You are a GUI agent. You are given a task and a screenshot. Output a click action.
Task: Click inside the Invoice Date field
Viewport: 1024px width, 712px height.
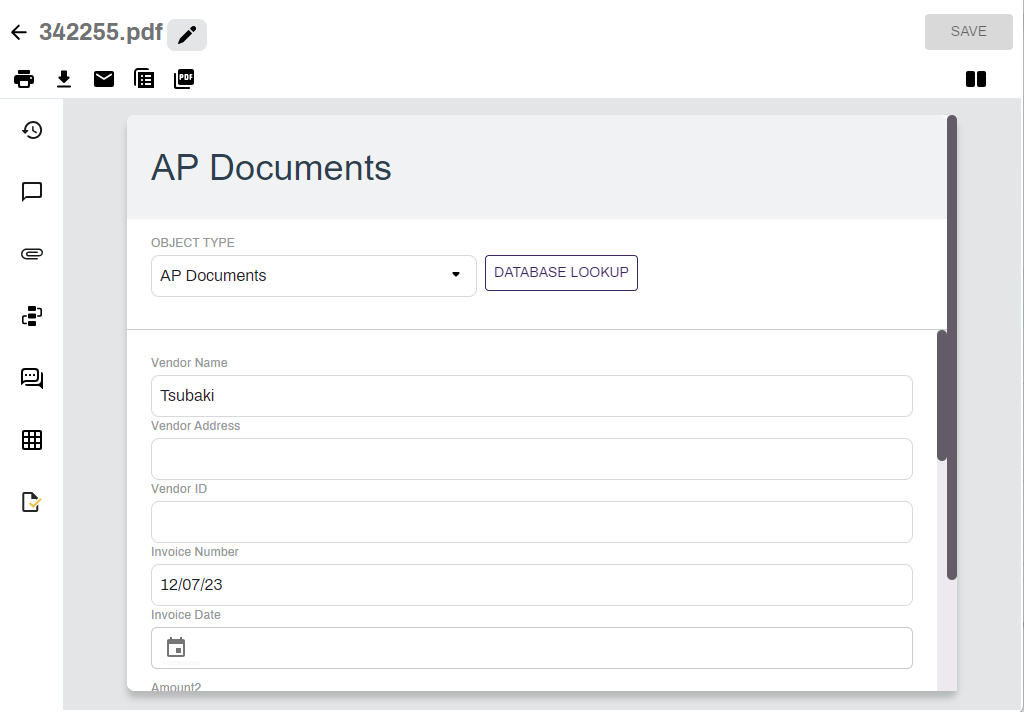point(532,648)
